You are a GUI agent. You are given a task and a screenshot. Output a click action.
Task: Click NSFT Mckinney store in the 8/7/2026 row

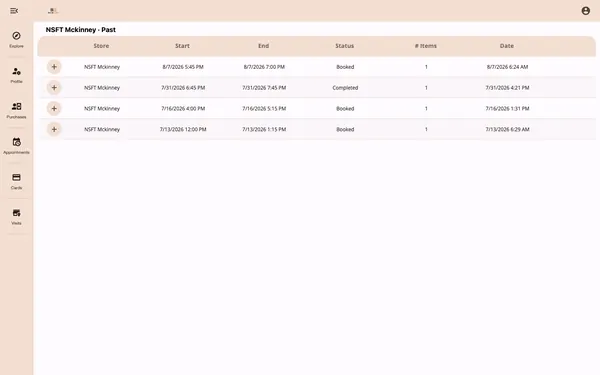(102, 67)
